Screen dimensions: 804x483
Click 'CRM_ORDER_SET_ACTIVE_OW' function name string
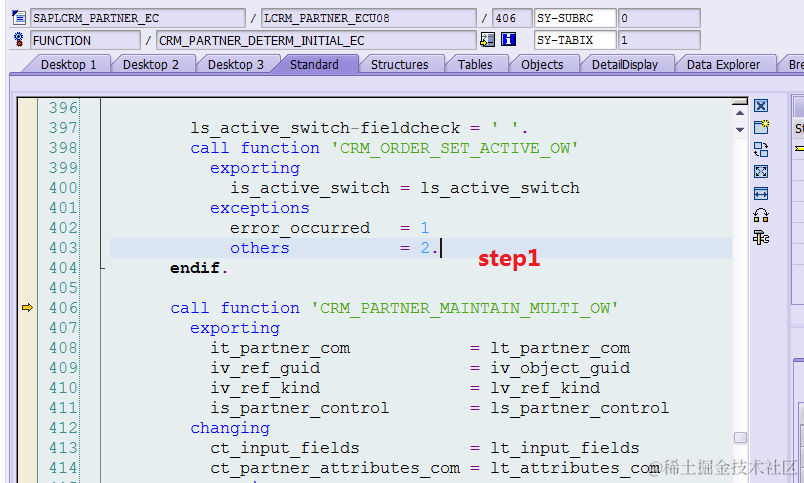[x=454, y=148]
